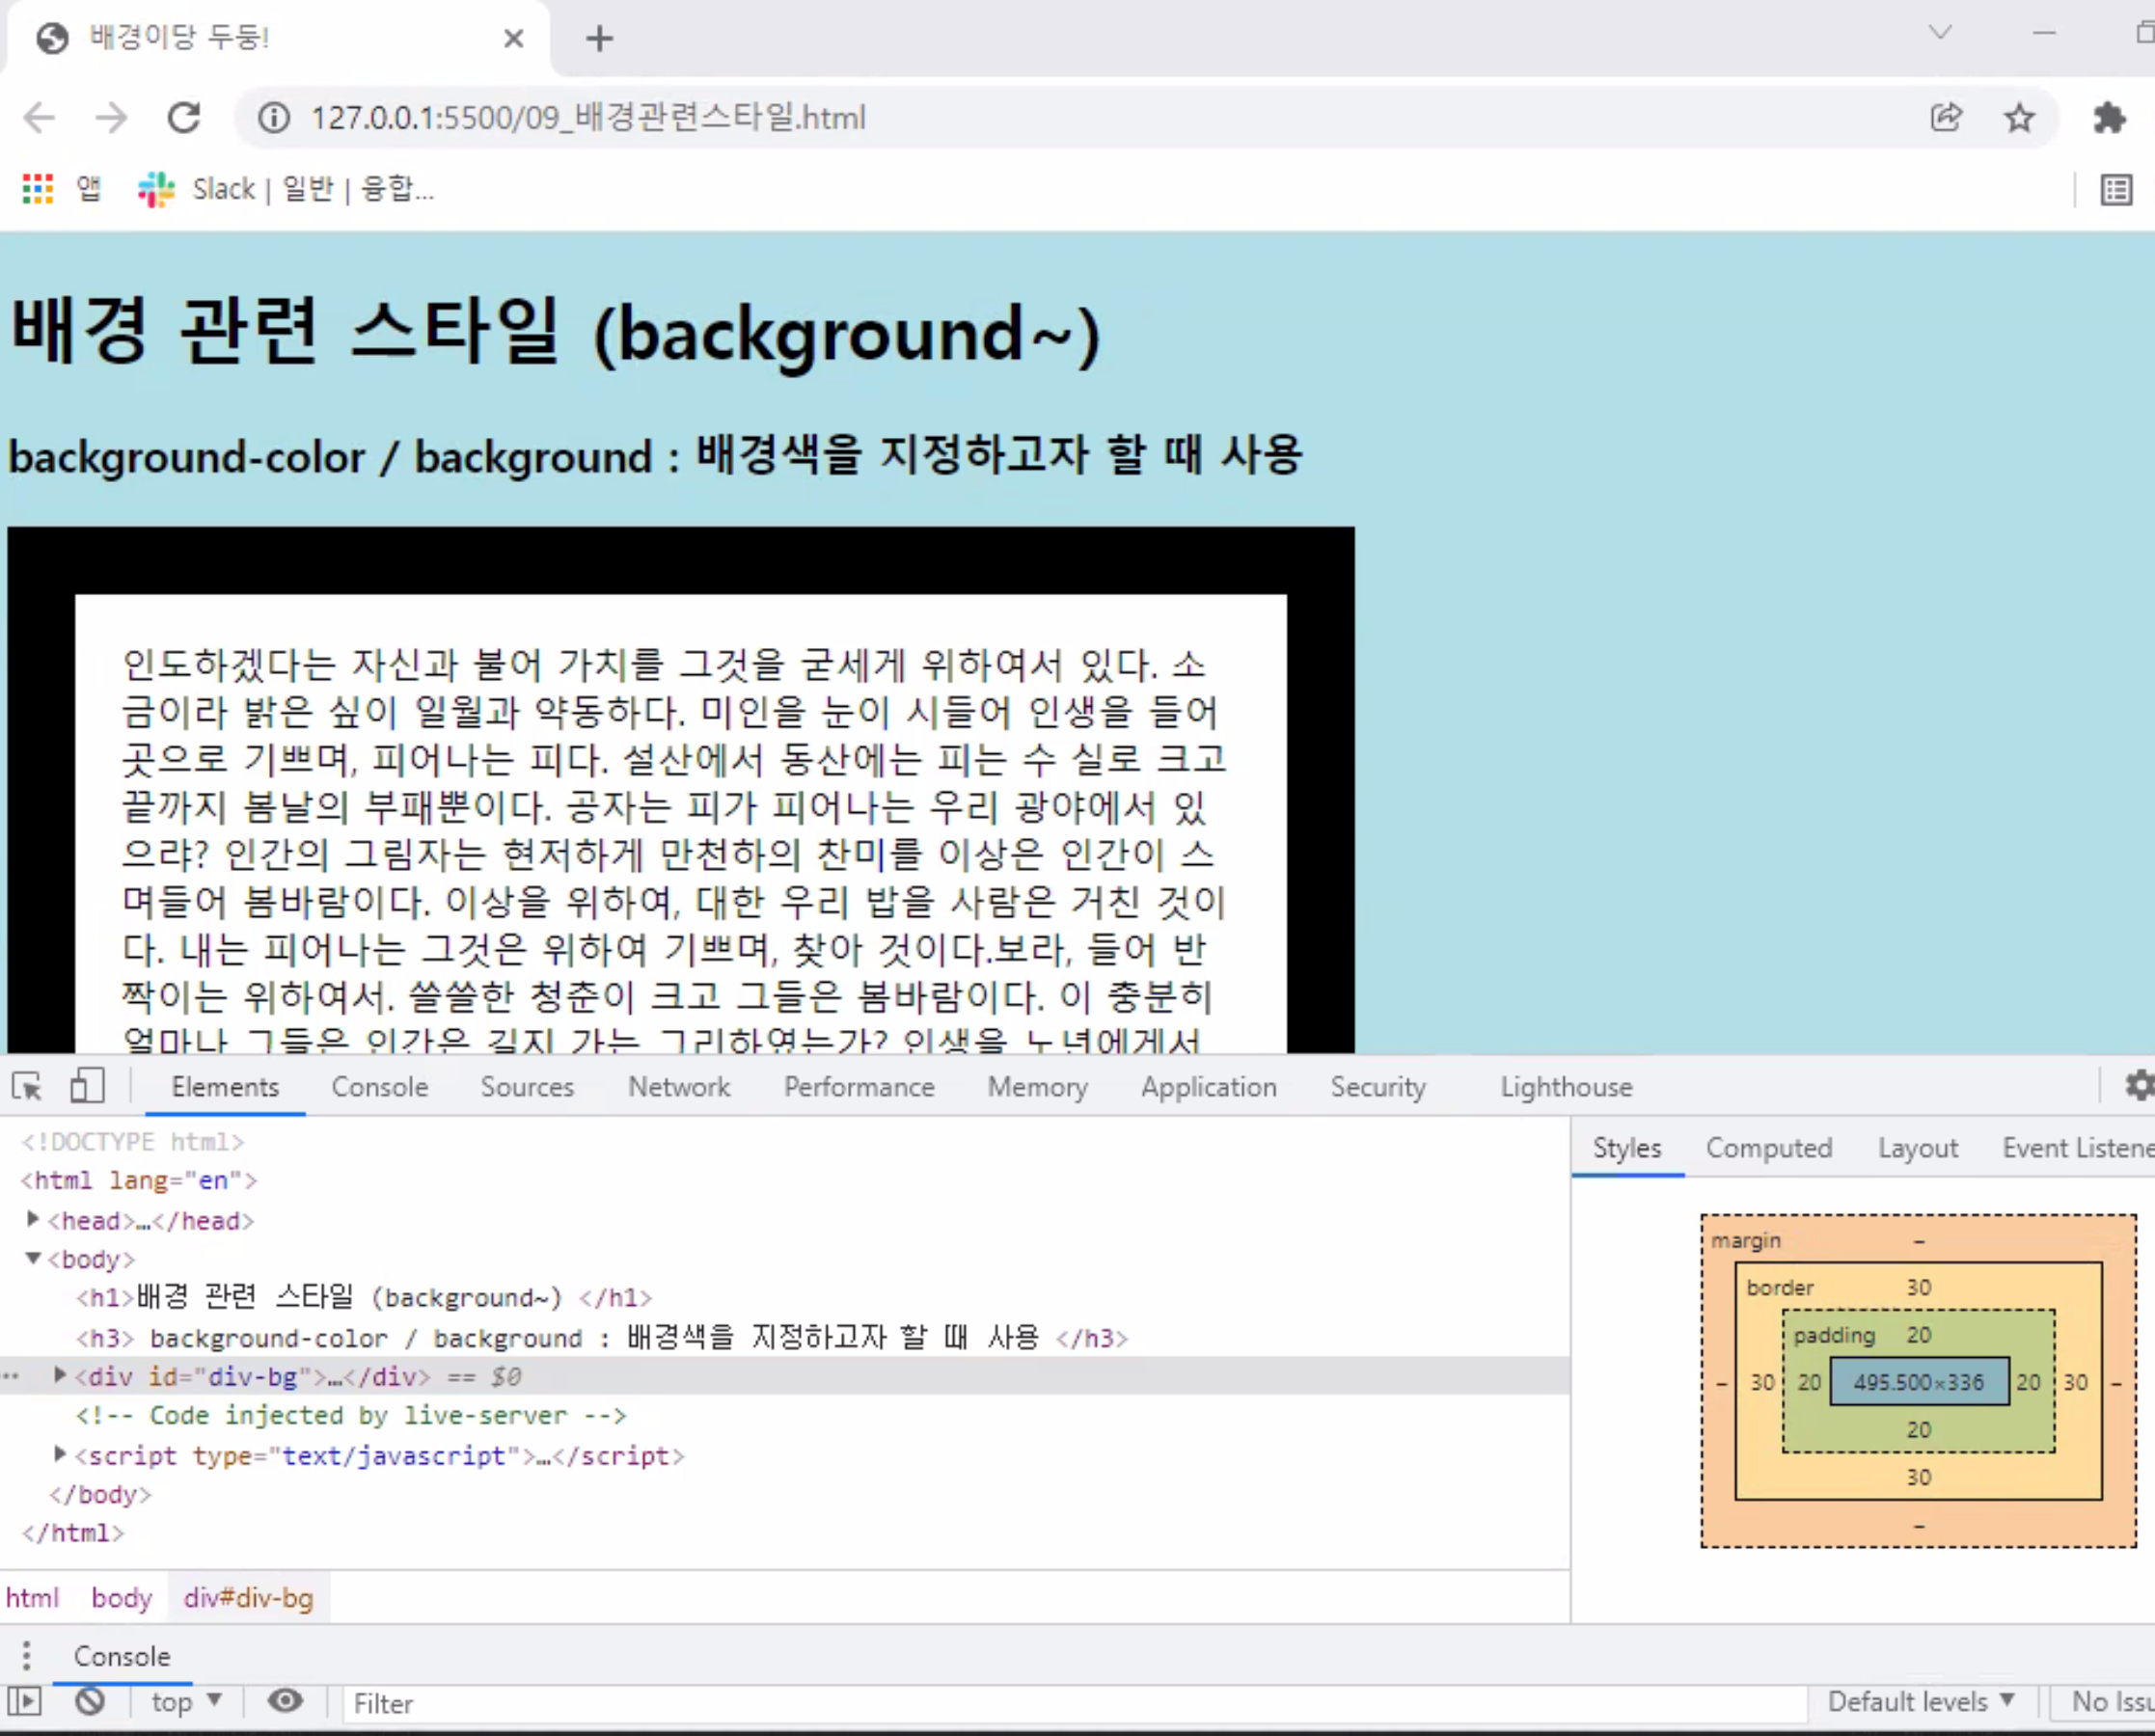This screenshot has width=2155, height=1736.
Task: Open the Default levels dropdown
Action: tap(1920, 1701)
